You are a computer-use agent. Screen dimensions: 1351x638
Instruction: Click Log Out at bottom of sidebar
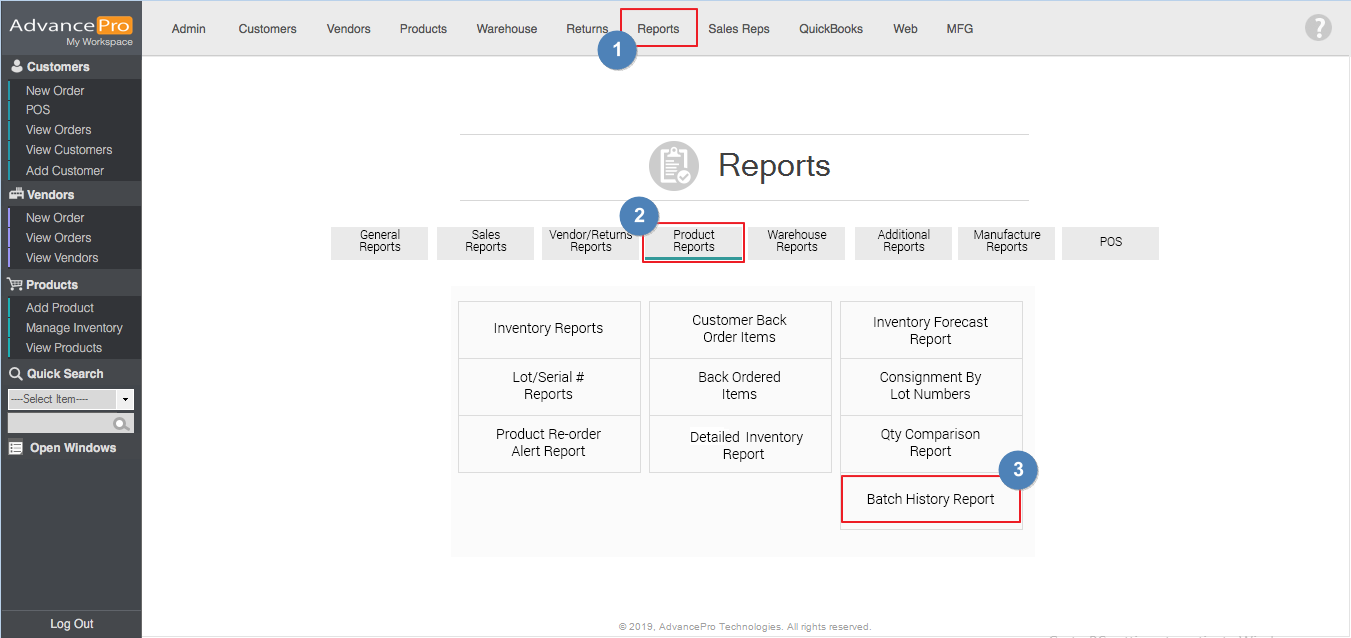point(71,624)
